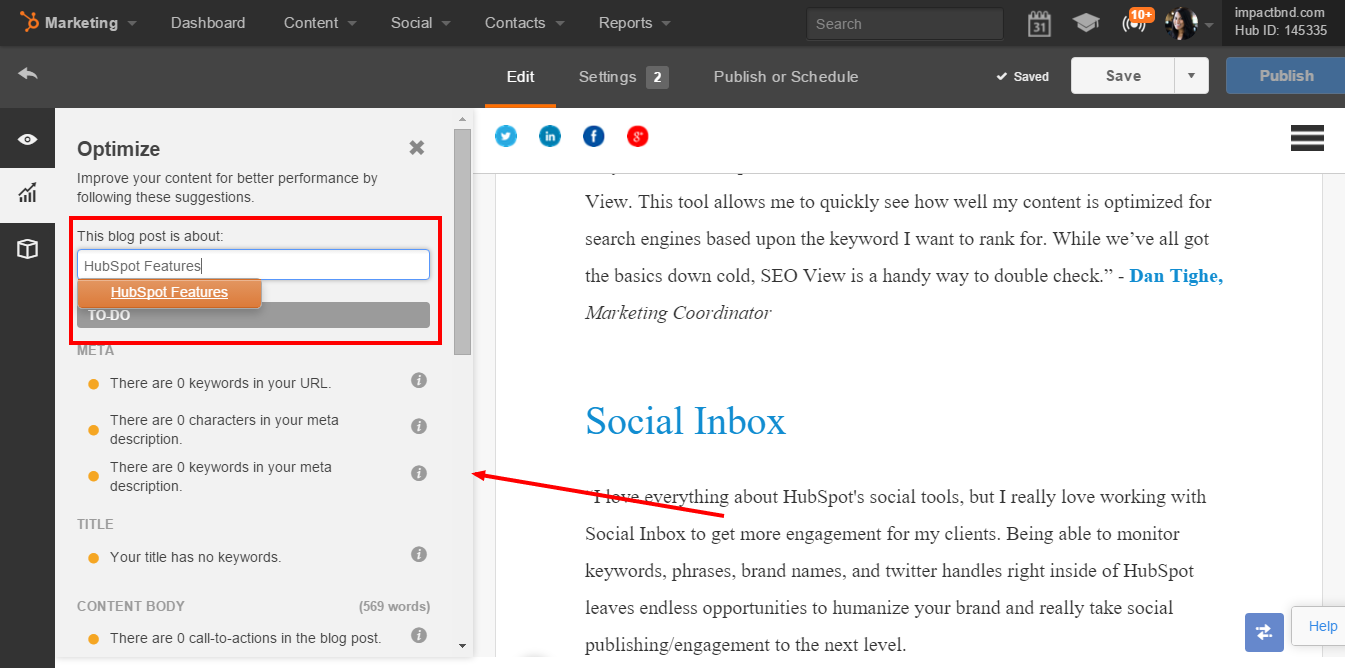
Task: Click info icon for meta description characters
Action: pyautogui.click(x=419, y=426)
